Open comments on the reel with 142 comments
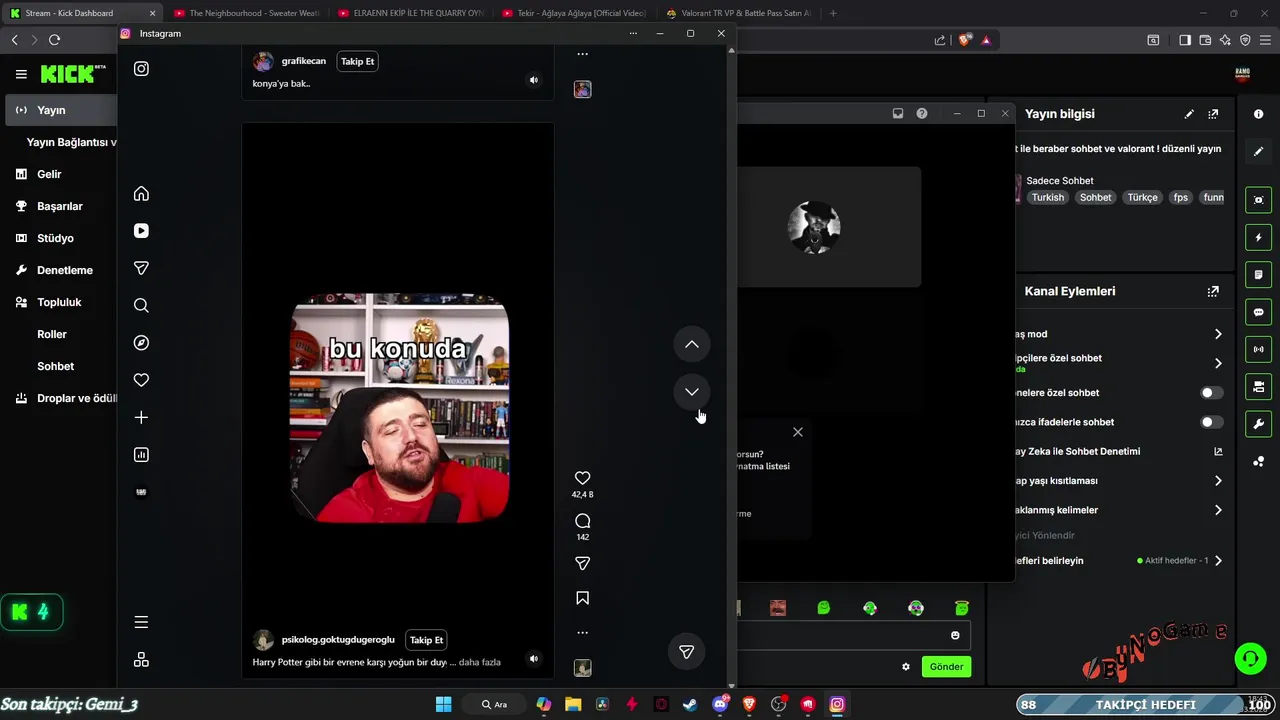Screen dimensions: 1280x720 [x=582, y=521]
